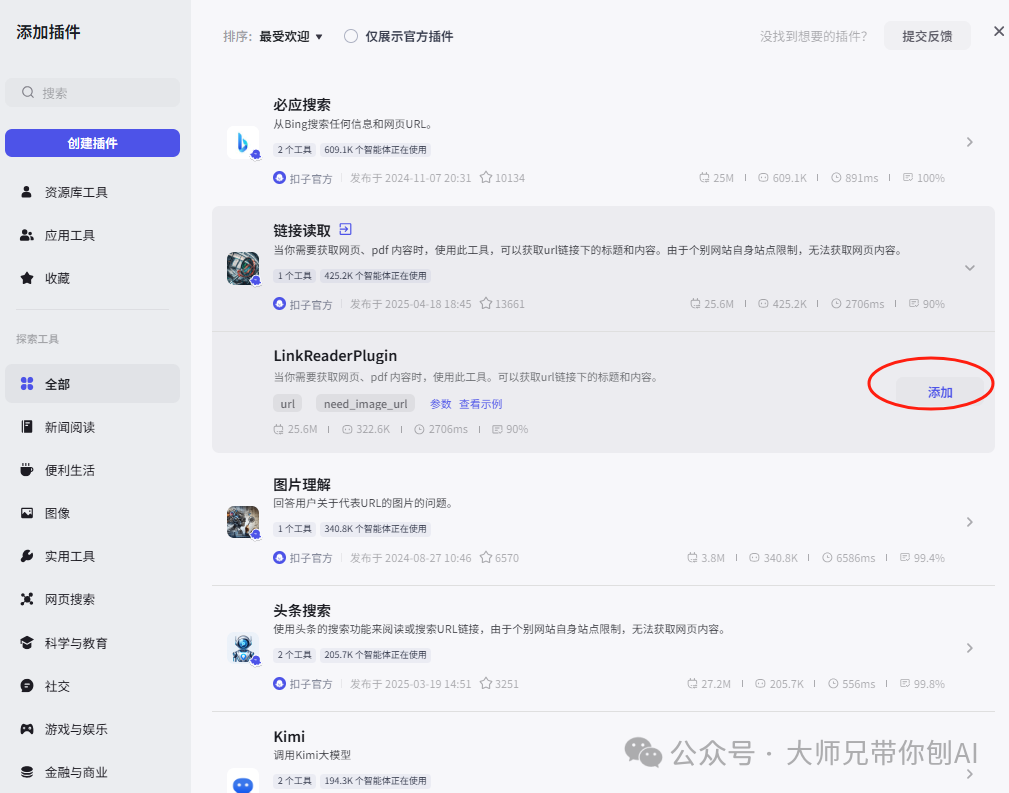
Task: Expand the 图片理解 plugin row
Action: (969, 522)
